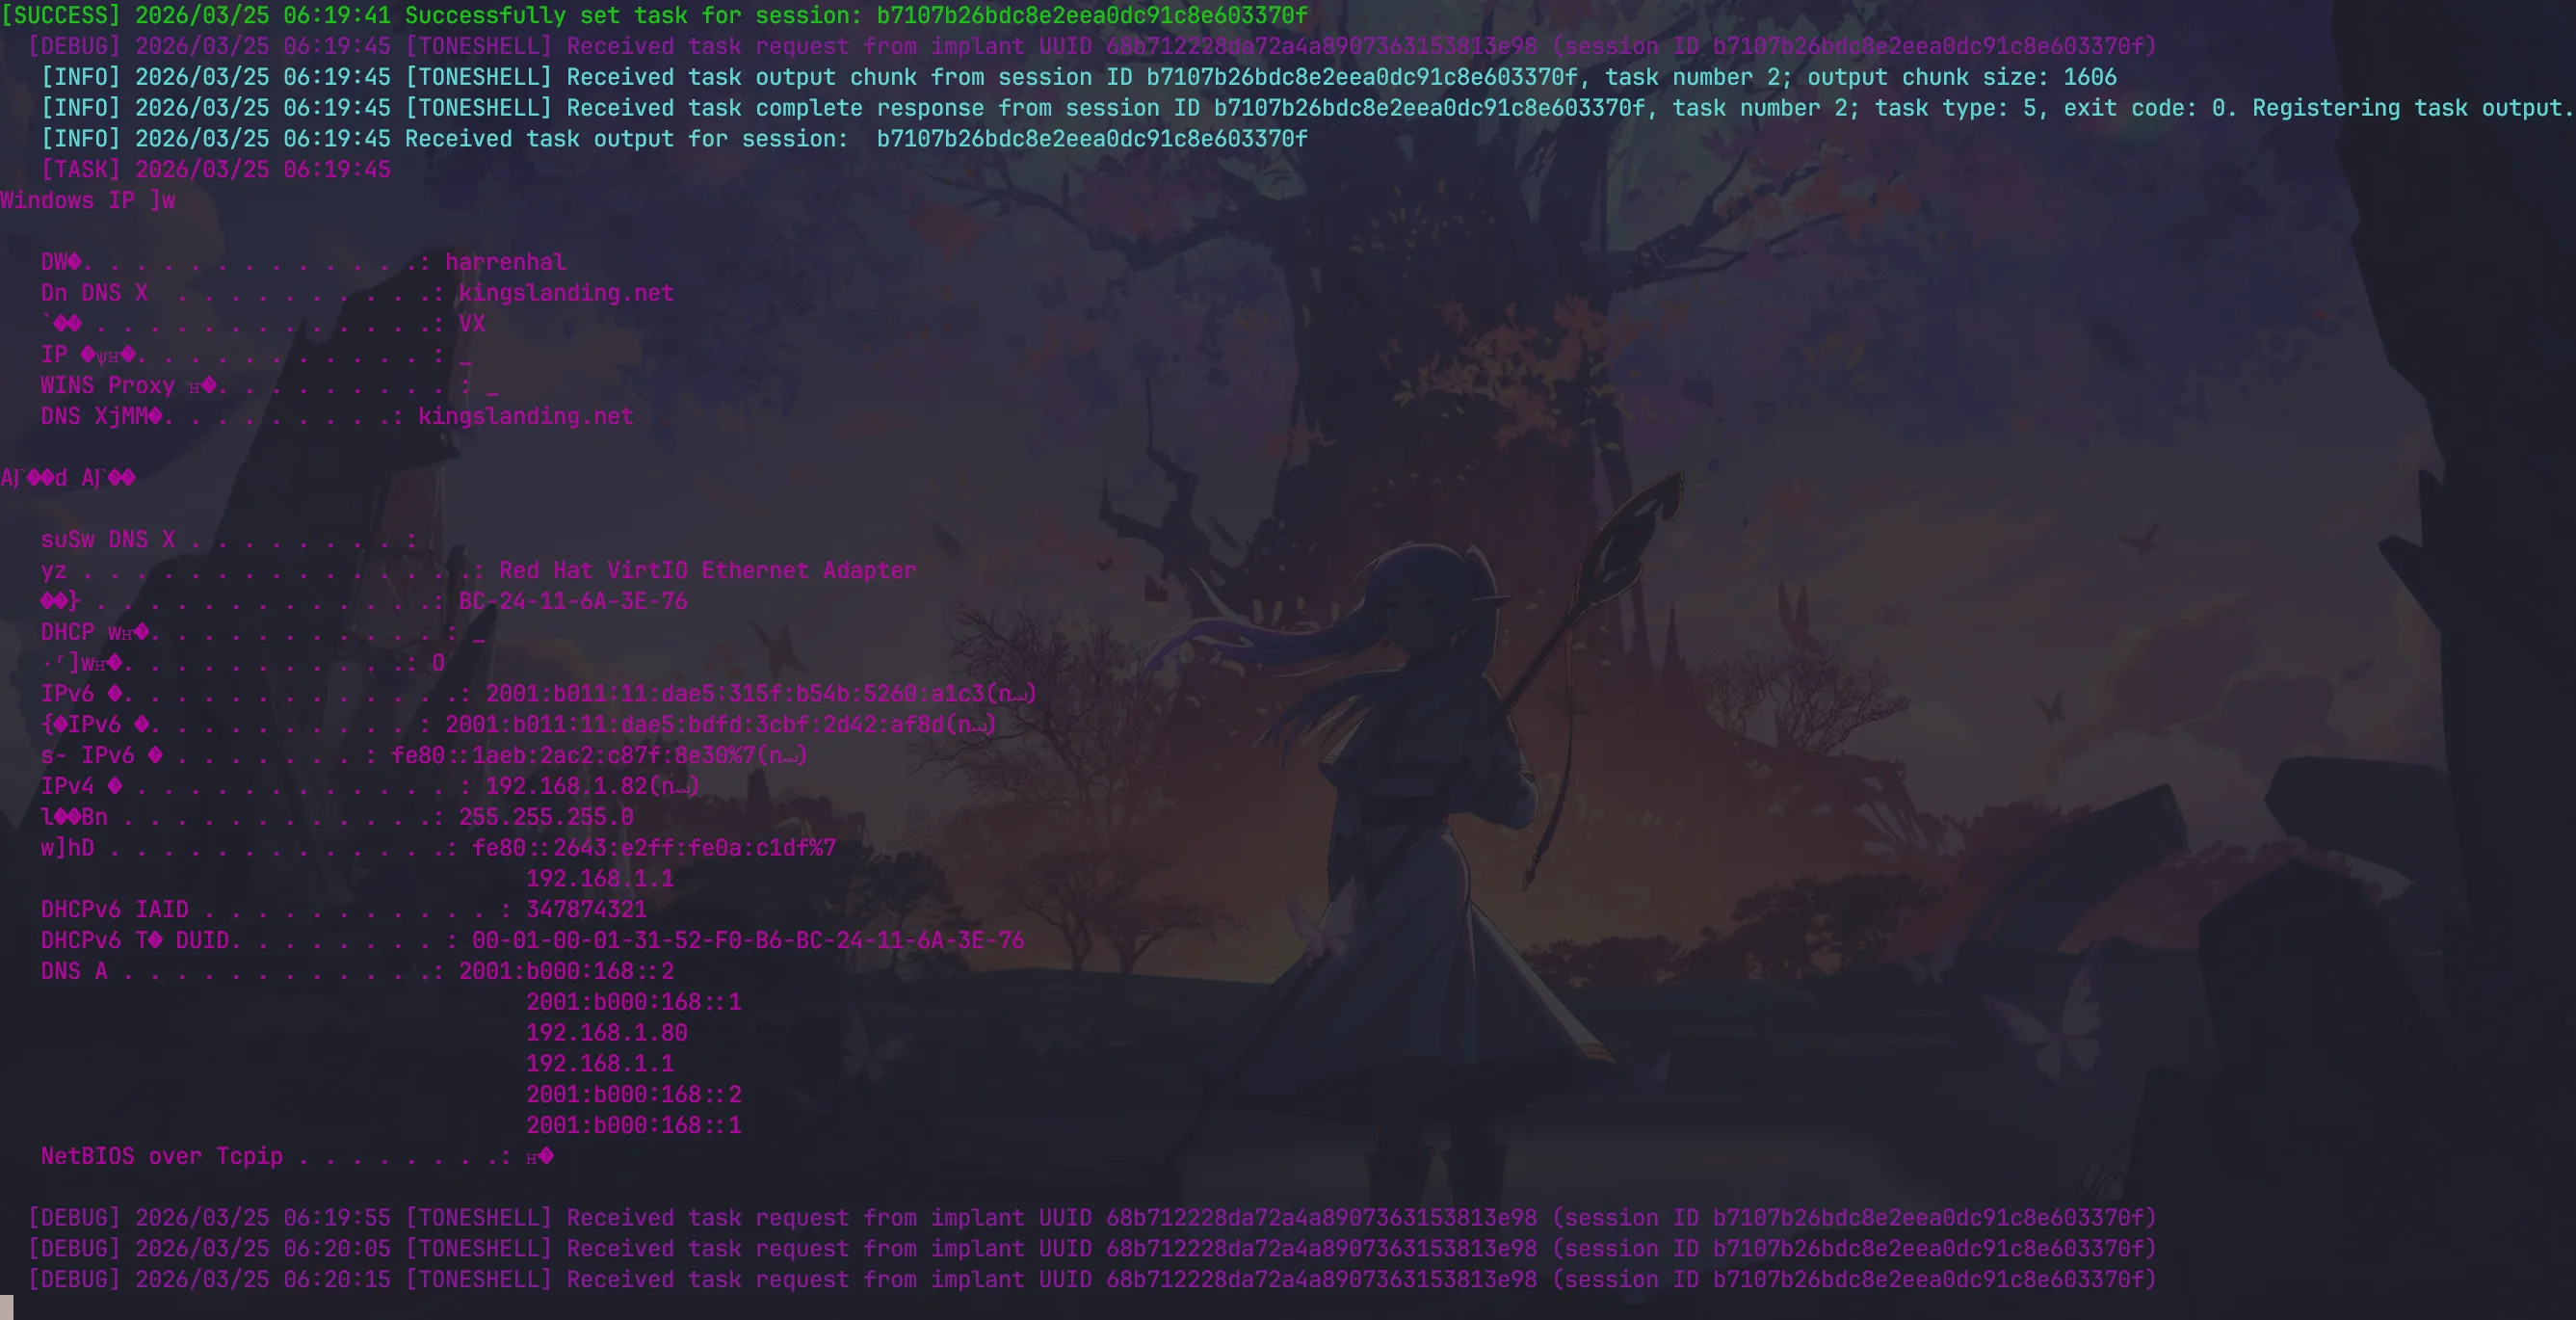Click the IPv4 address 192.168.1.82

click(x=566, y=787)
